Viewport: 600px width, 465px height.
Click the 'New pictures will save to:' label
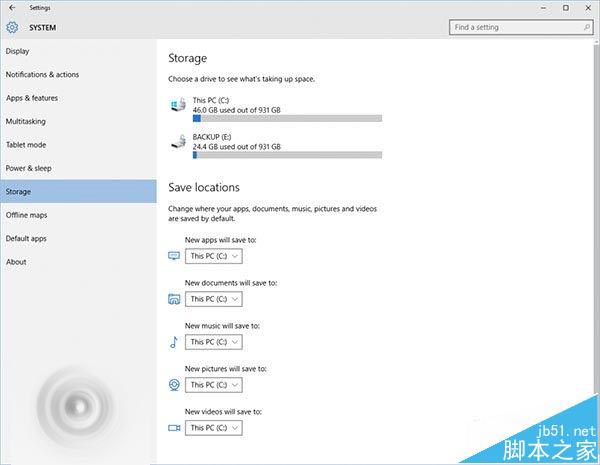pos(225,369)
